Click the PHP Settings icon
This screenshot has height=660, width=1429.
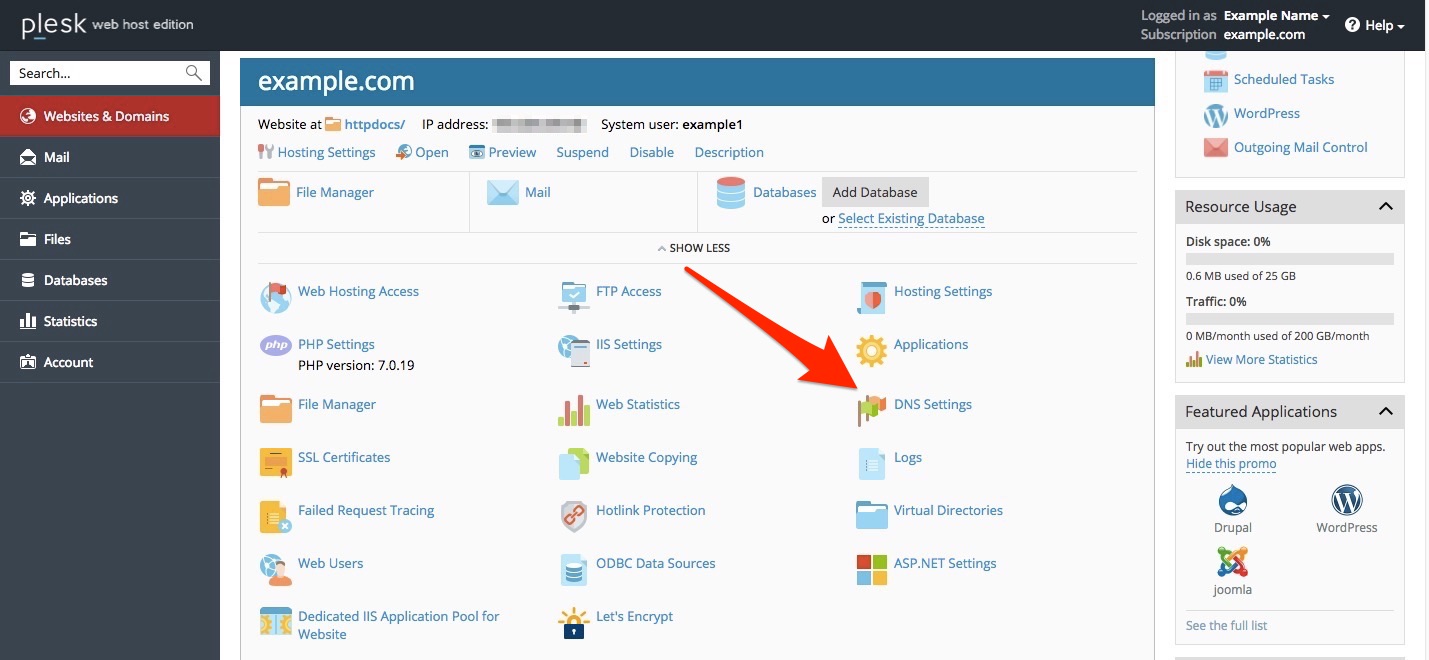(275, 345)
